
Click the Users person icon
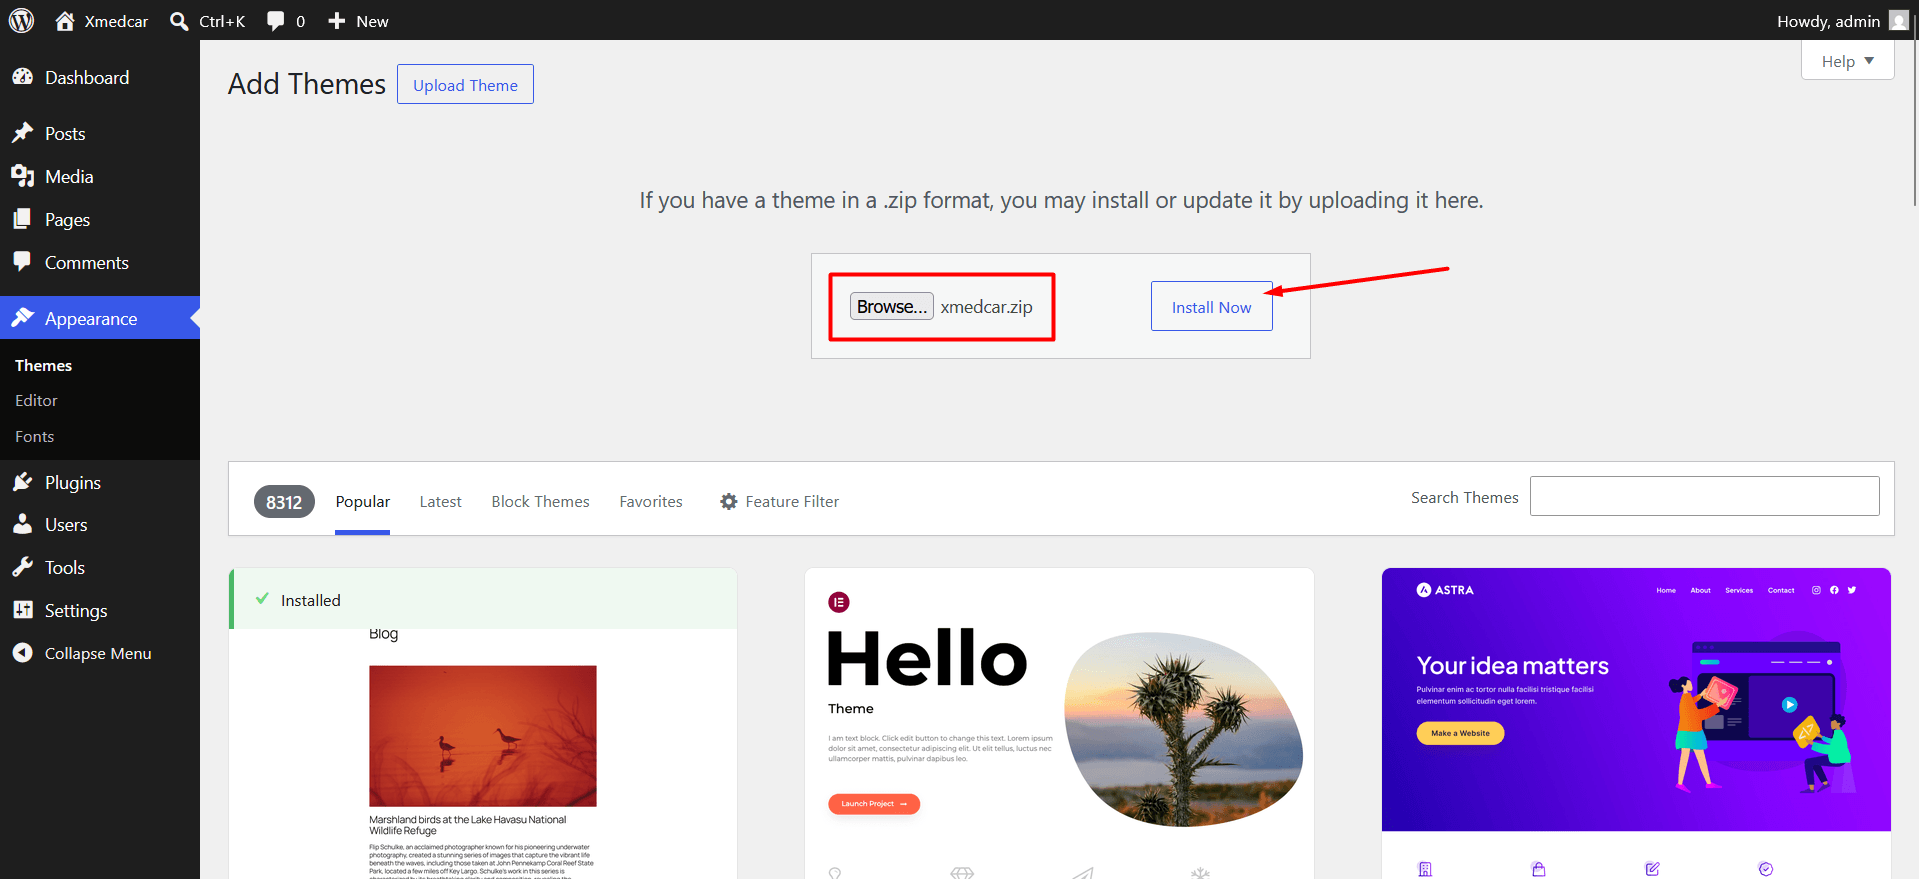[x=23, y=524]
